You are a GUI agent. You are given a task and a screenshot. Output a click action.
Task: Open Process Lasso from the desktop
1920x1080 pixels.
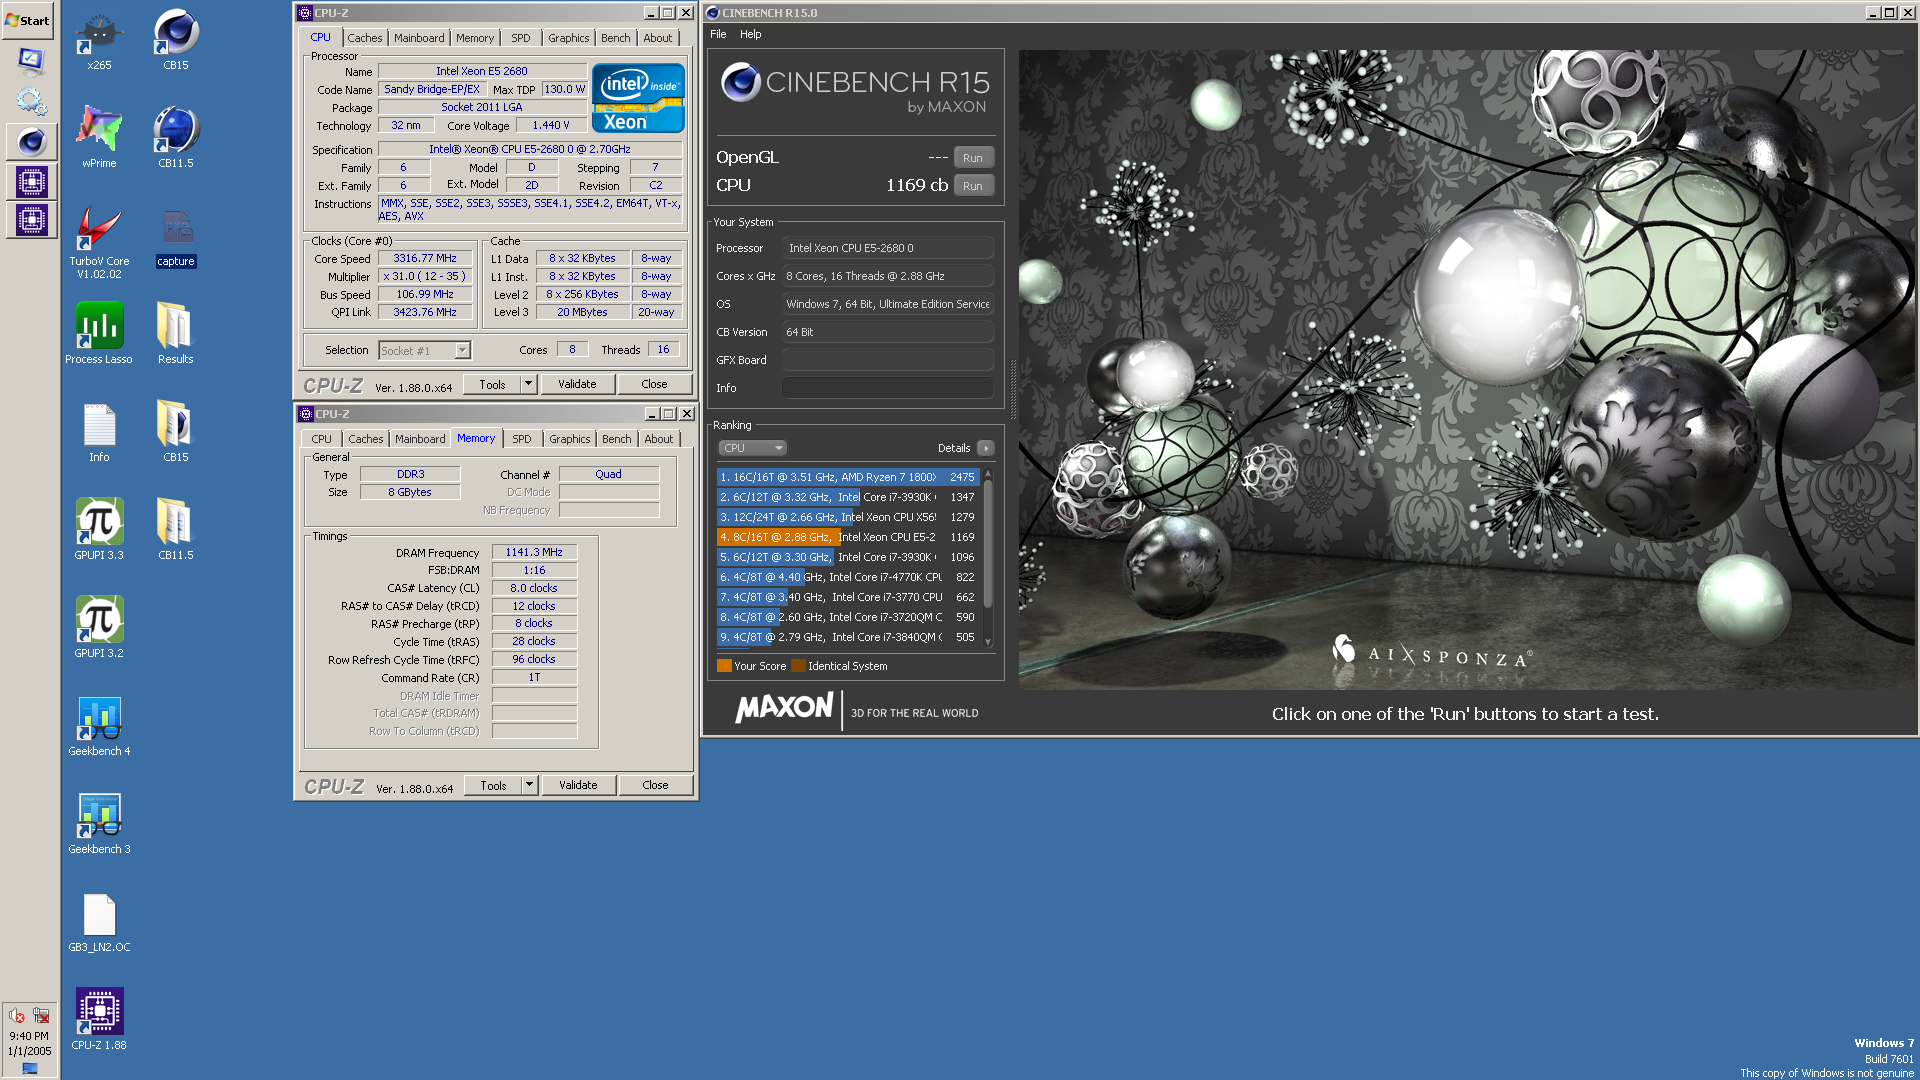tap(99, 333)
